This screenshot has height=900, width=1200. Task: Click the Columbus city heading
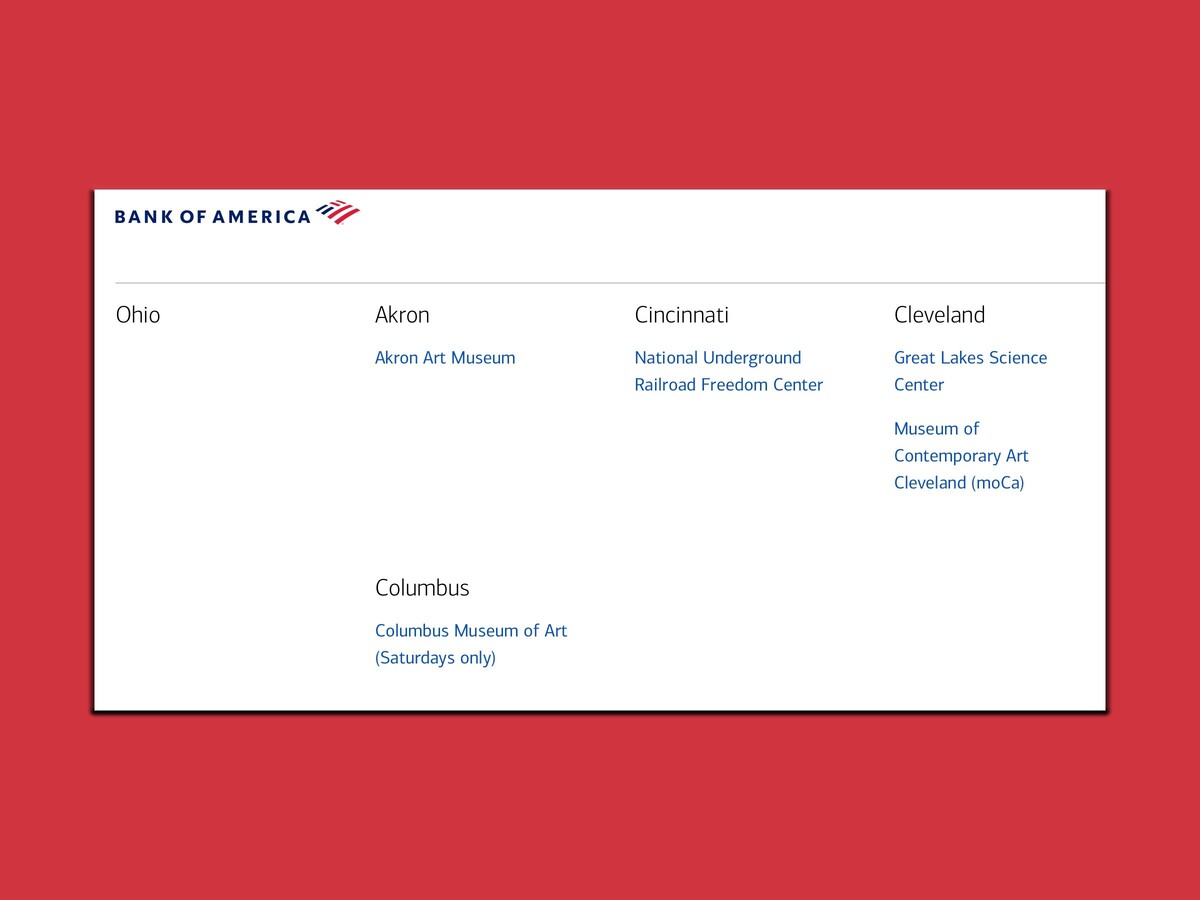tap(422, 588)
